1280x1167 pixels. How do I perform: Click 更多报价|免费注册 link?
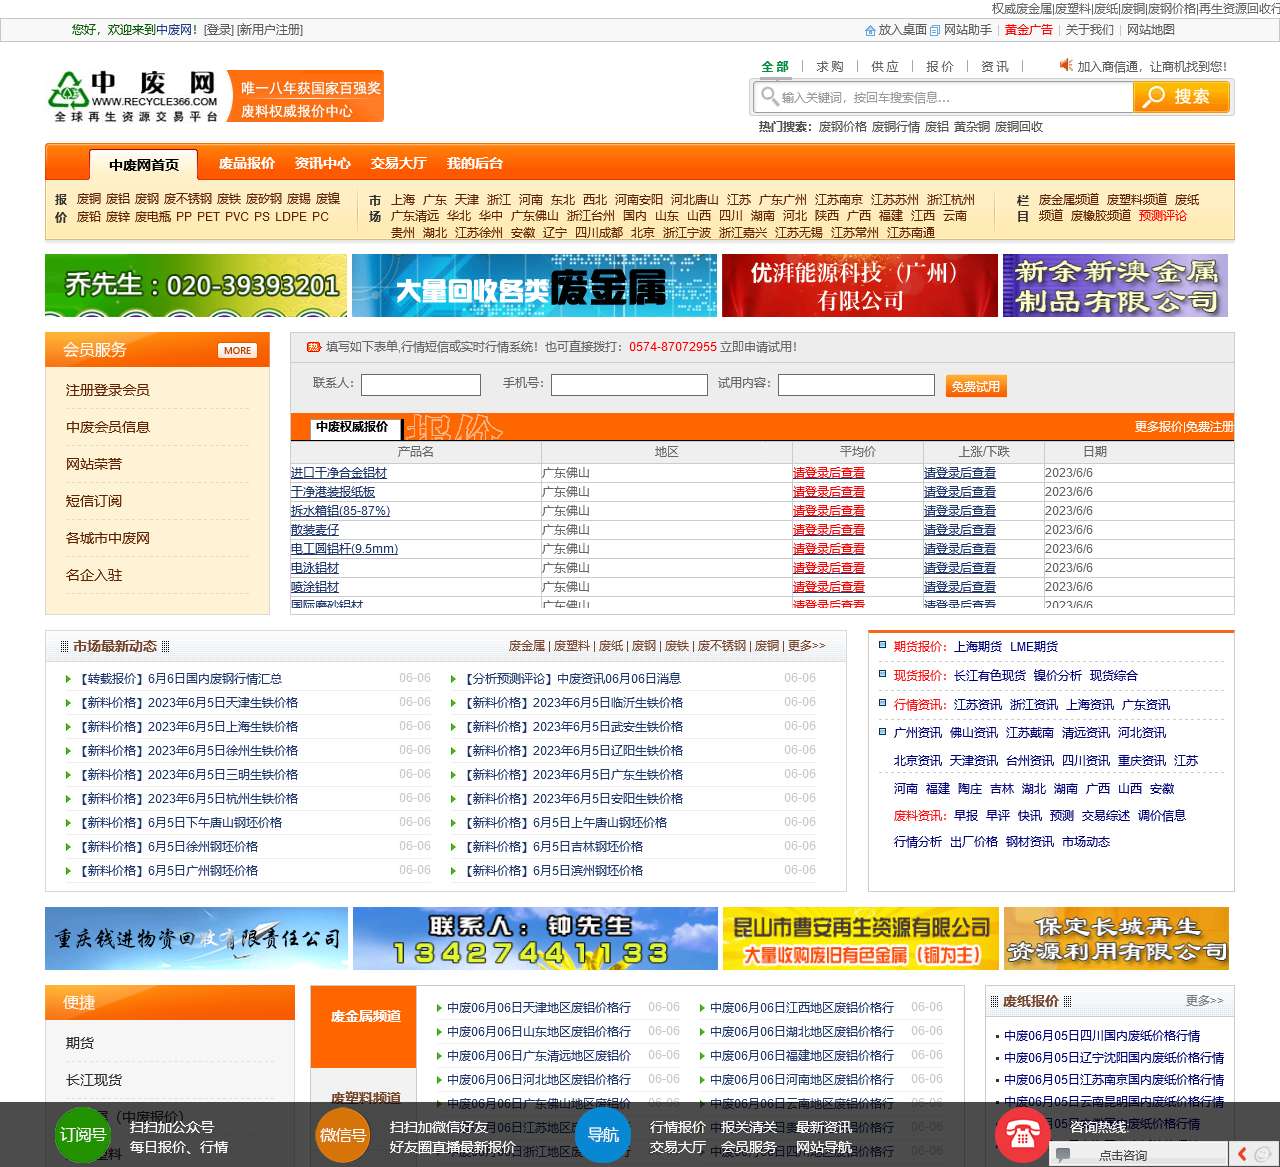coord(1184,427)
